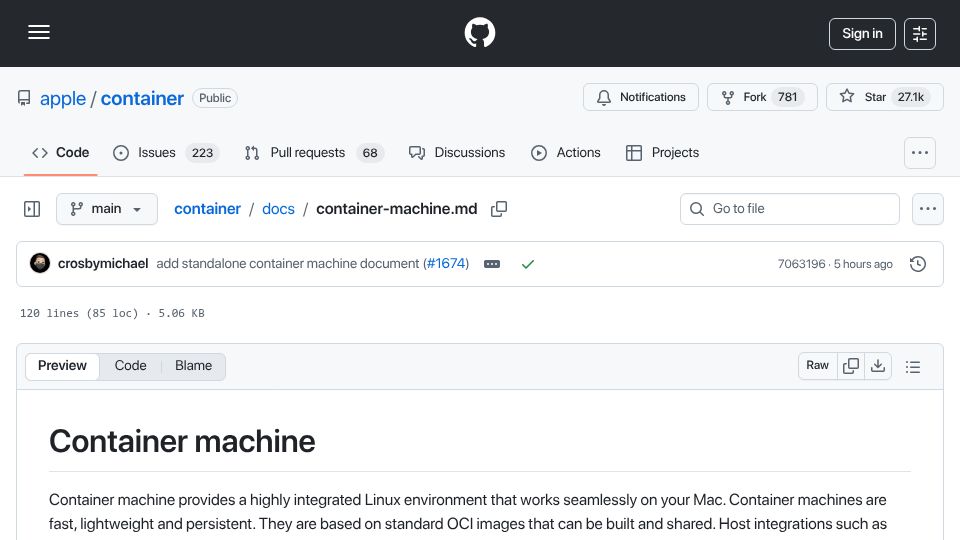Expand the file tree side panel

click(x=32, y=209)
